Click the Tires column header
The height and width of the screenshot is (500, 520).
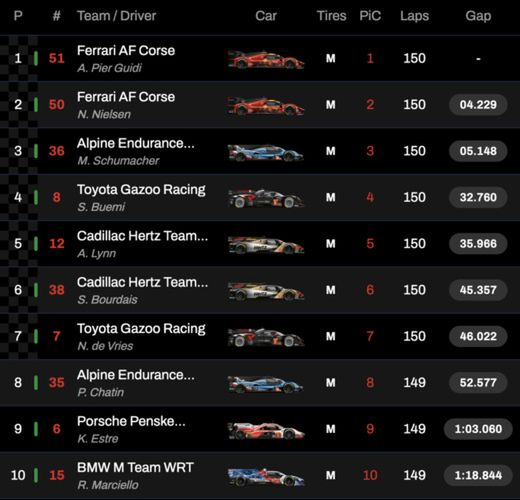331,16
